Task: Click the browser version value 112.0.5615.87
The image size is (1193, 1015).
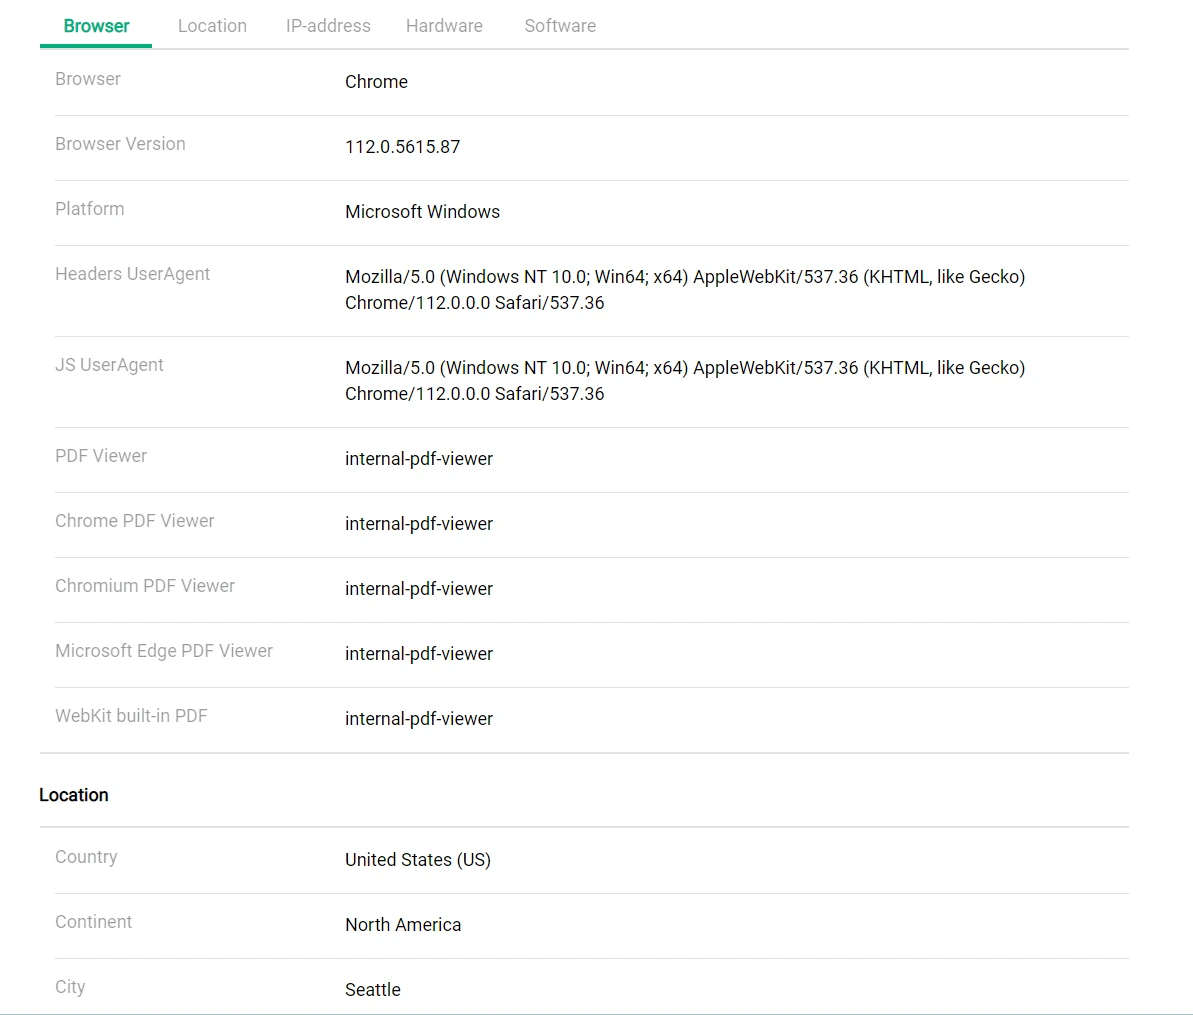Action: pos(402,147)
